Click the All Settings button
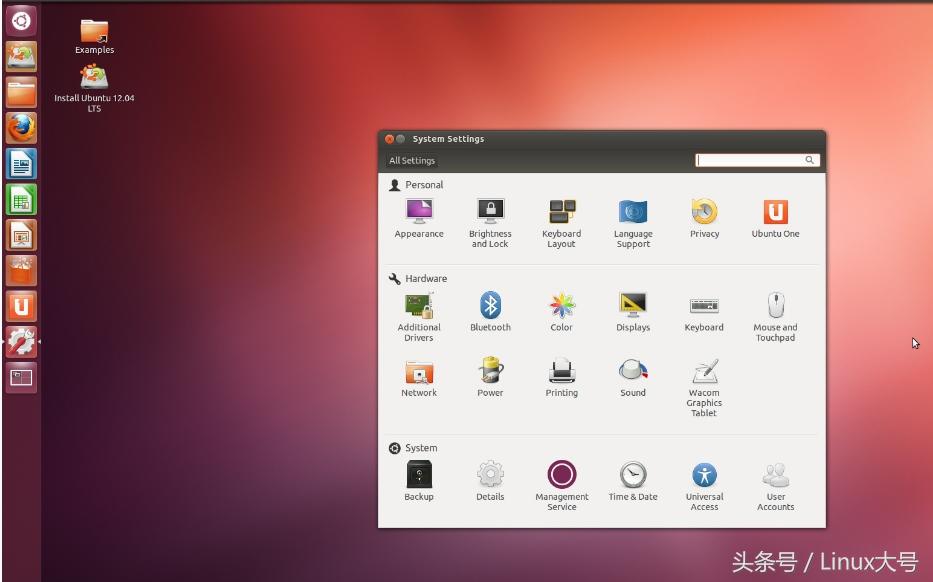The image size is (933, 582). click(412, 161)
